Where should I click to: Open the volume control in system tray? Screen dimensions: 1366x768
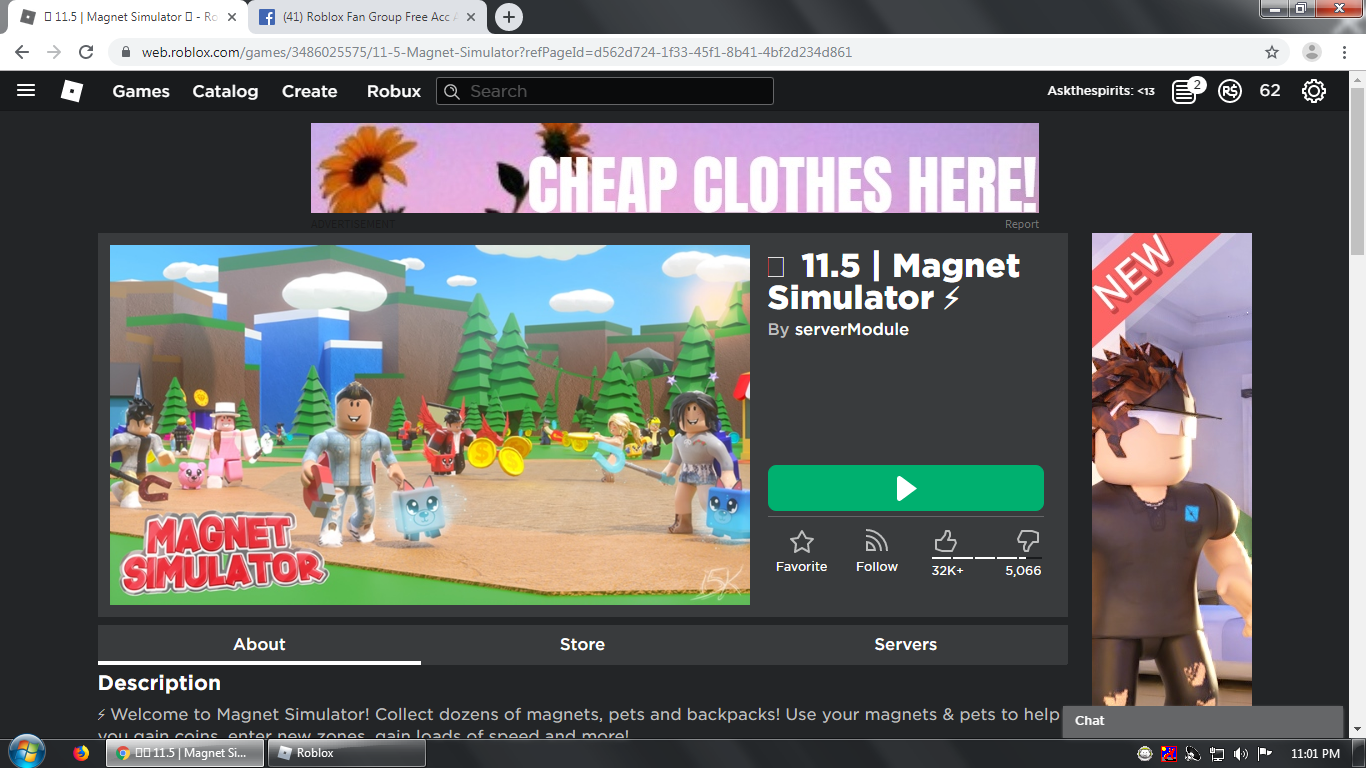[x=1241, y=753]
